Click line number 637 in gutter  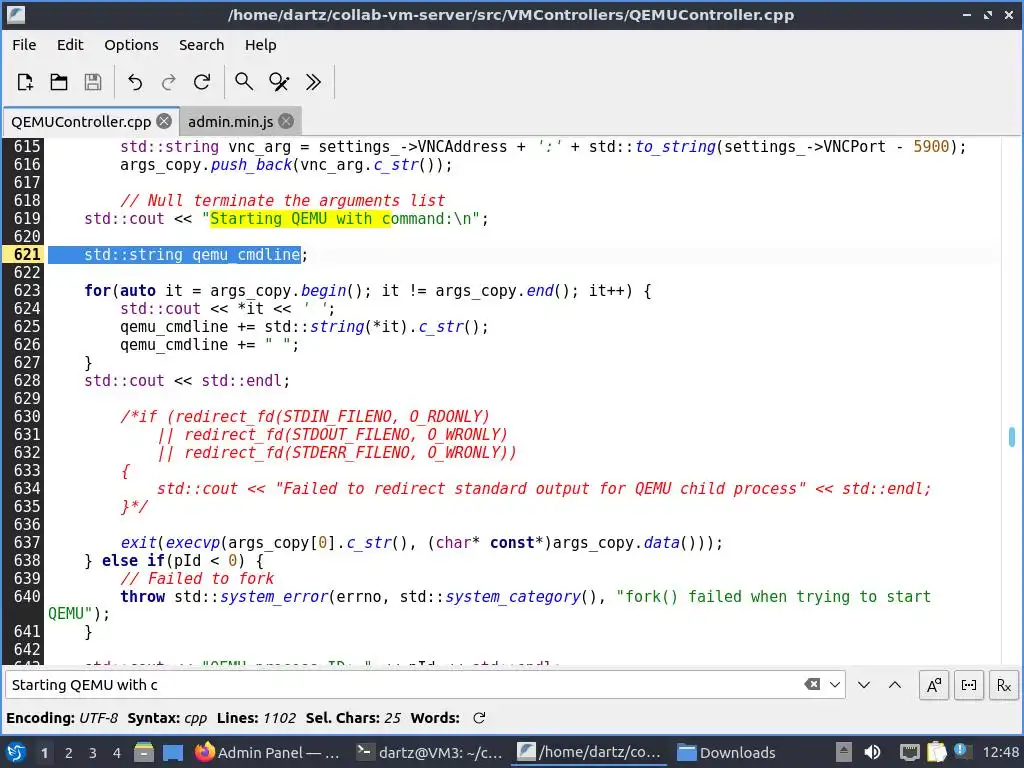tap(27, 542)
